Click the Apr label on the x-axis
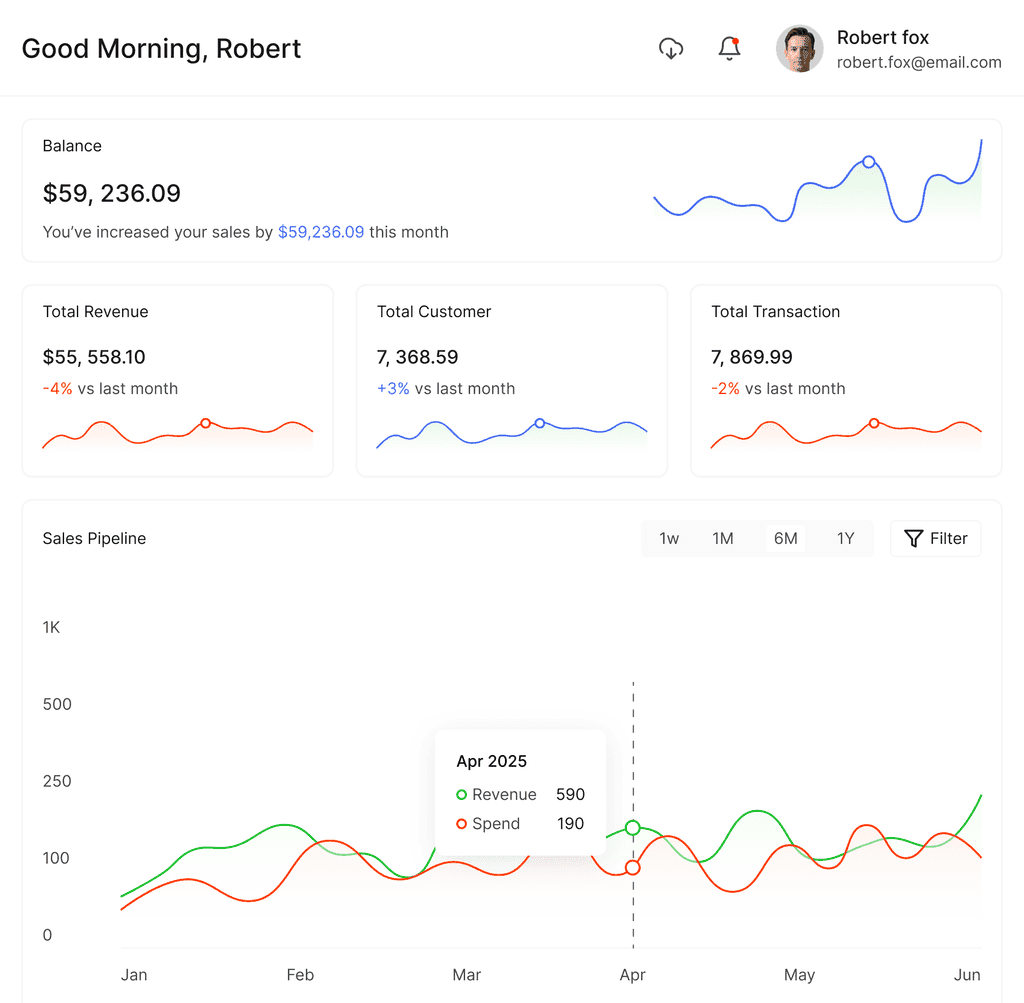Viewport: 1024px width, 1003px height. pos(632,976)
